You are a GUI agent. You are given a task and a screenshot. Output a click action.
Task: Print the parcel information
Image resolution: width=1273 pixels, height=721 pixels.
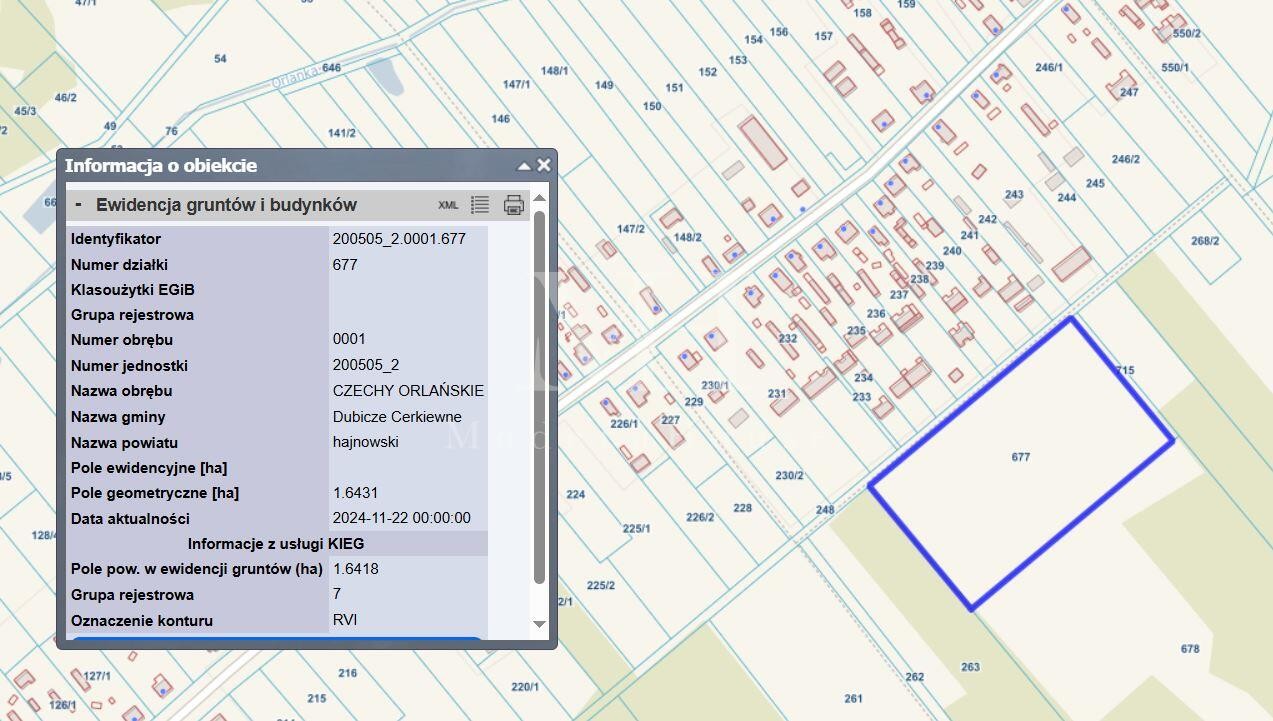[x=513, y=205]
